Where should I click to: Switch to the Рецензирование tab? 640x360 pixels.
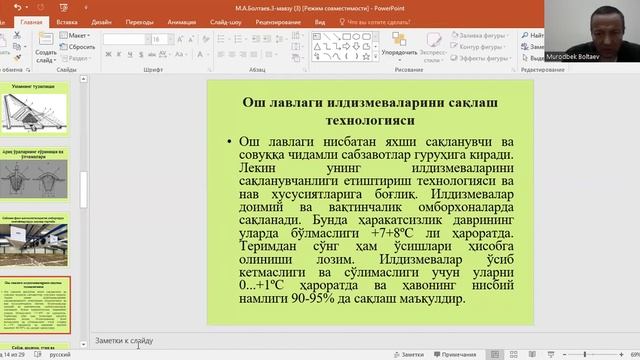278,22
